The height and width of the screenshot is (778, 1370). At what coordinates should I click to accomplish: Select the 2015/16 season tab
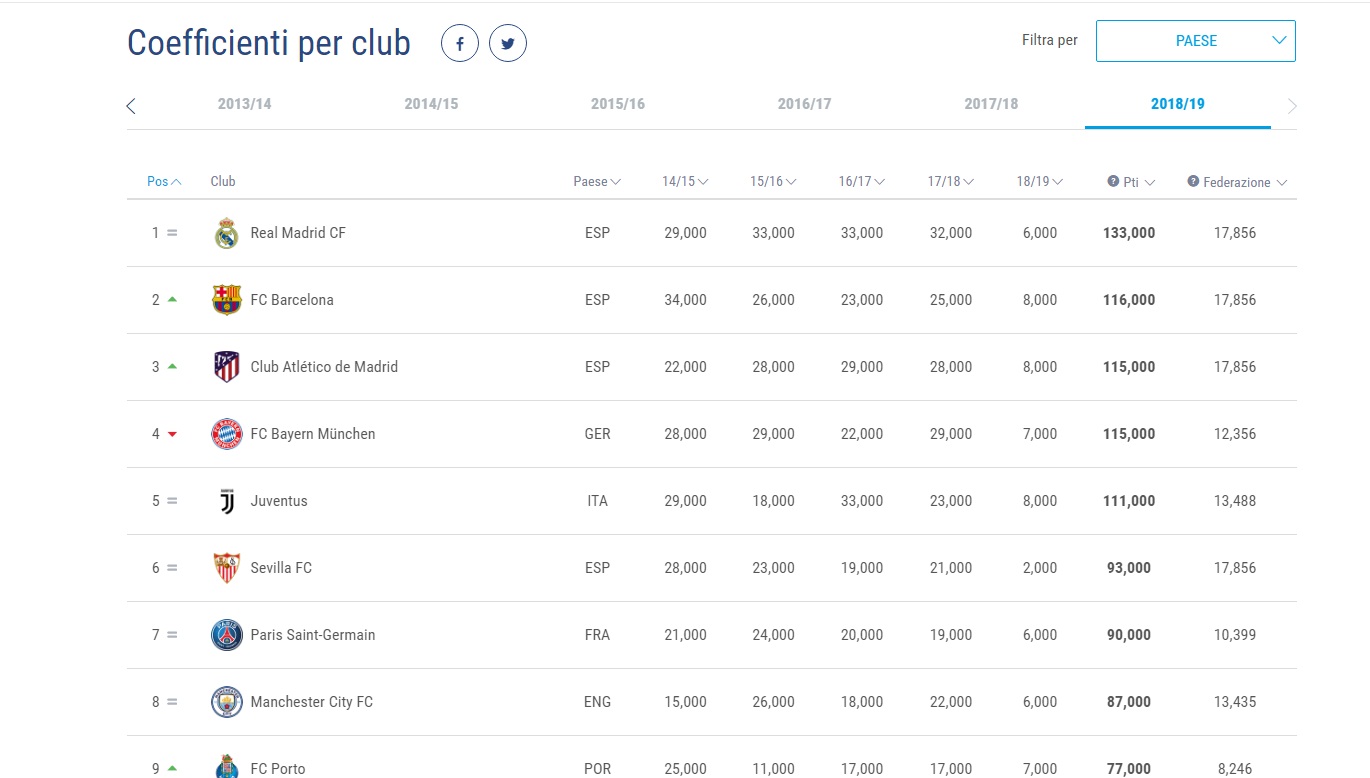(x=618, y=104)
